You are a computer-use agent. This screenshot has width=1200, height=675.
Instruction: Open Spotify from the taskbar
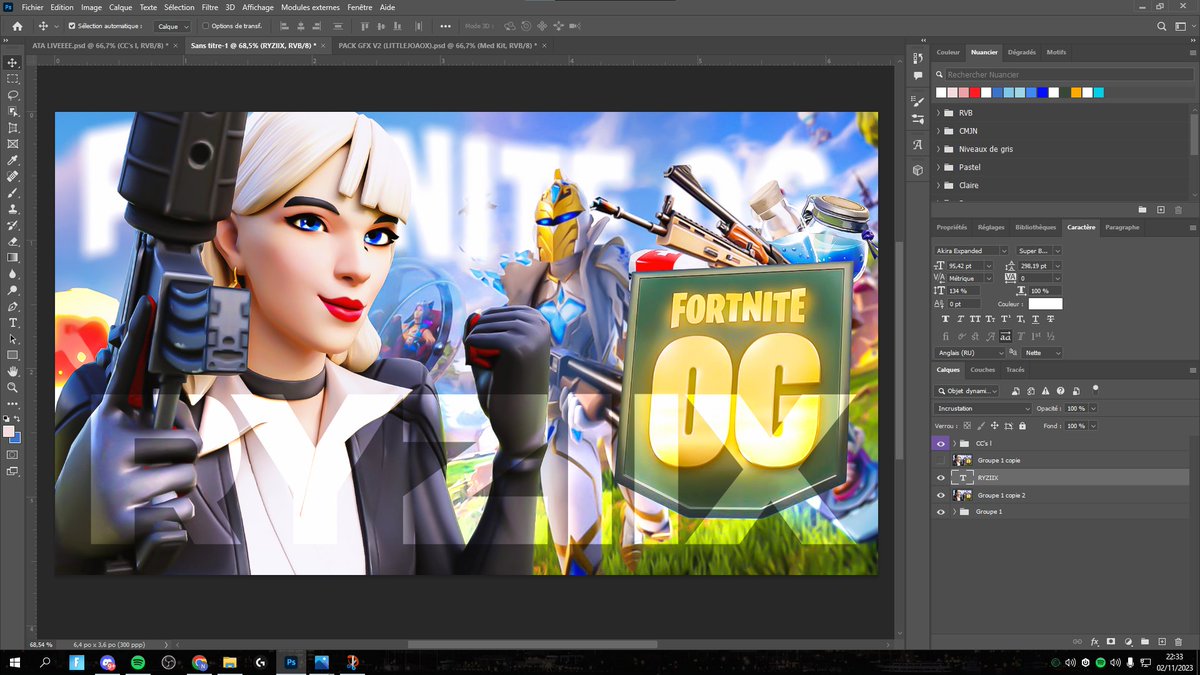coord(138,662)
